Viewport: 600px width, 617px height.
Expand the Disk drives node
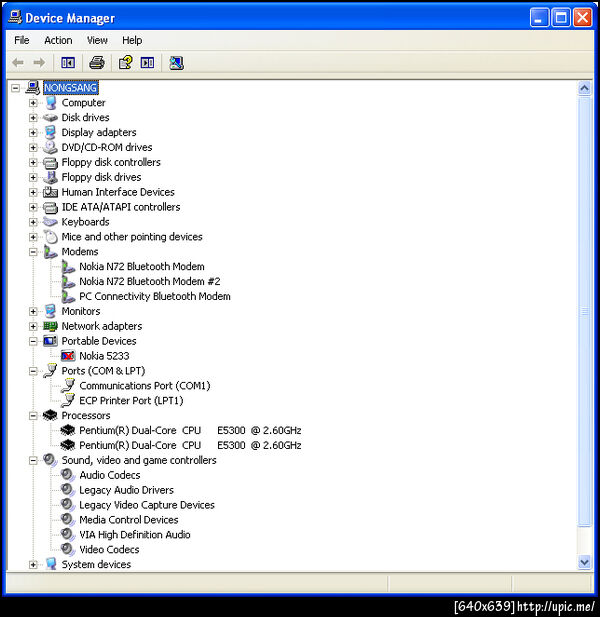33,118
